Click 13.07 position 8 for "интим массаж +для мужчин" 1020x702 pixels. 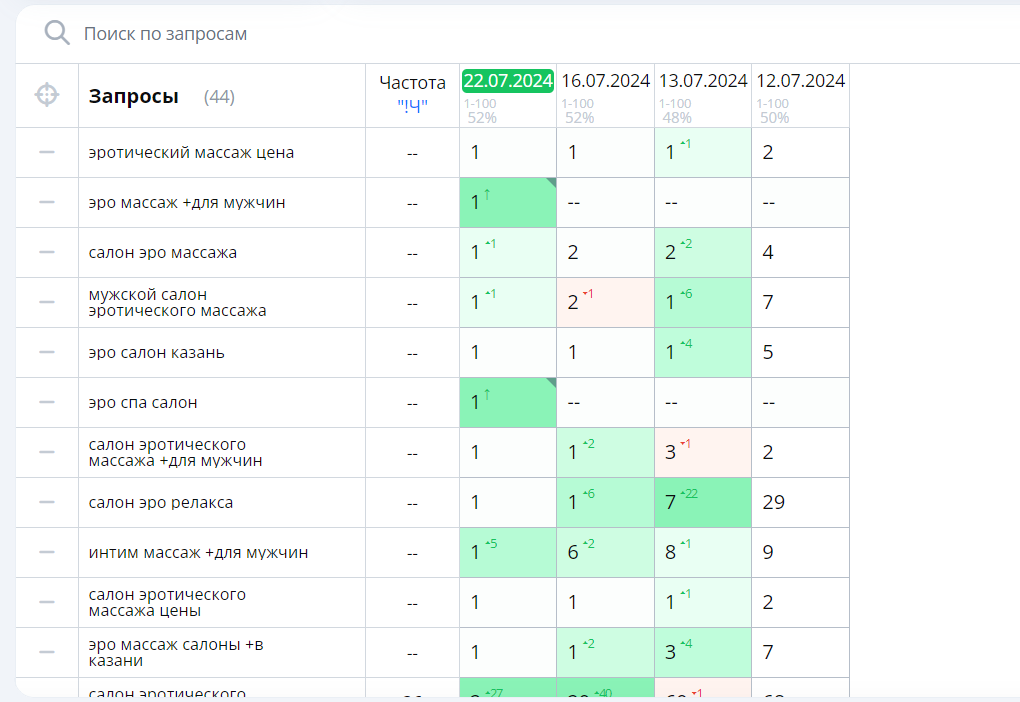click(x=703, y=552)
